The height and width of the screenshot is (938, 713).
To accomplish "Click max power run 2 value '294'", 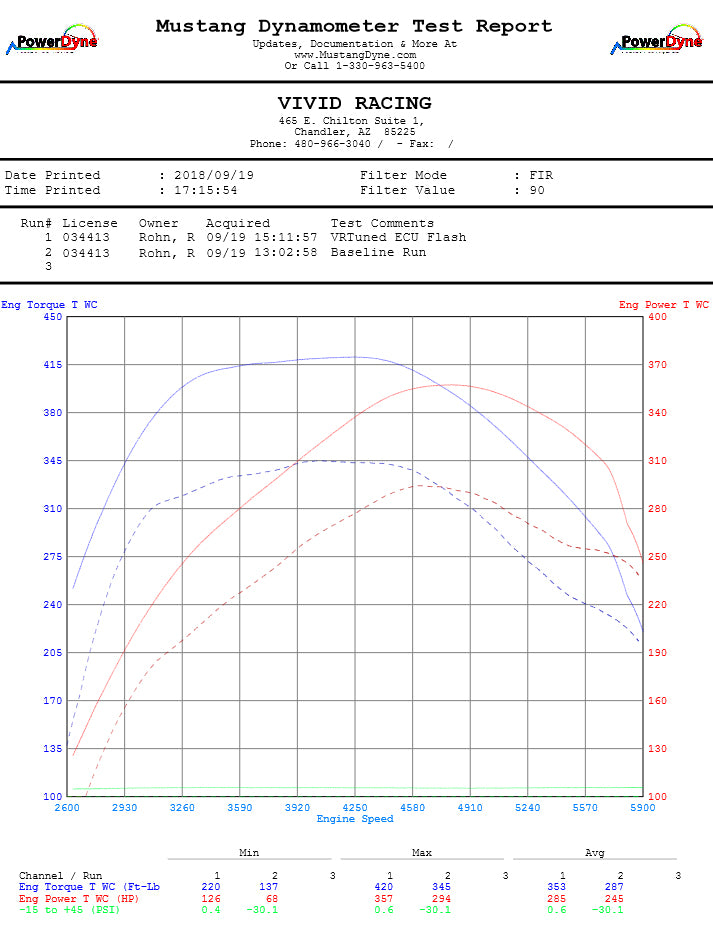I will pos(441,899).
